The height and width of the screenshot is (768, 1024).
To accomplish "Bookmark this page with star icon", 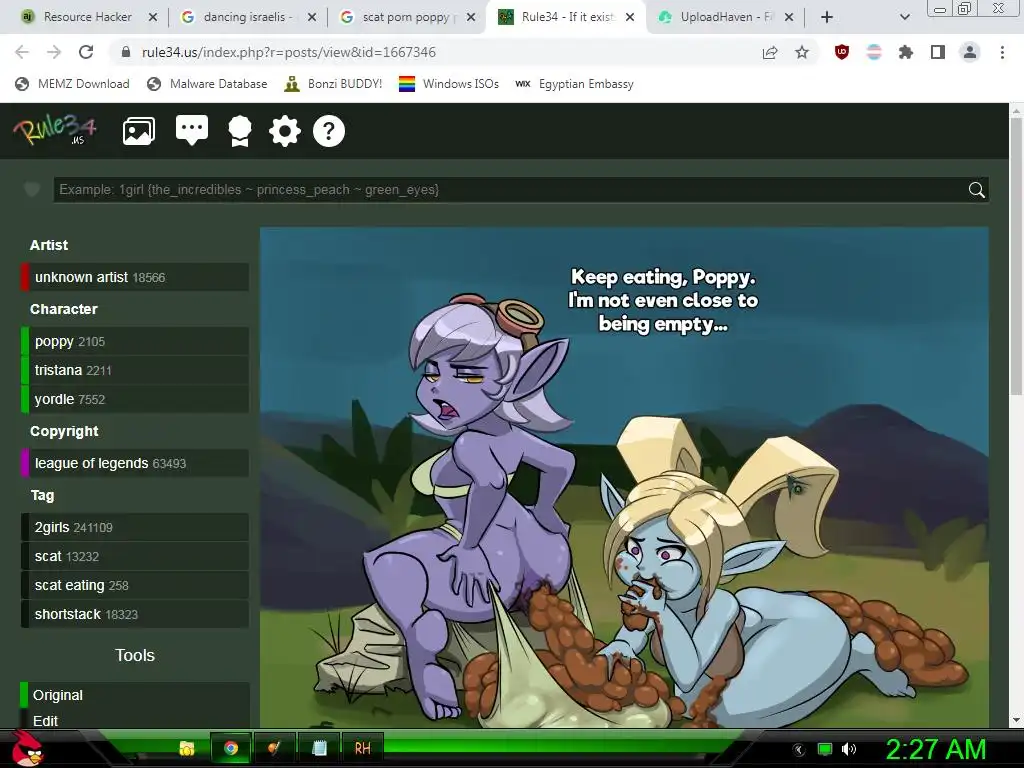I will [802, 52].
